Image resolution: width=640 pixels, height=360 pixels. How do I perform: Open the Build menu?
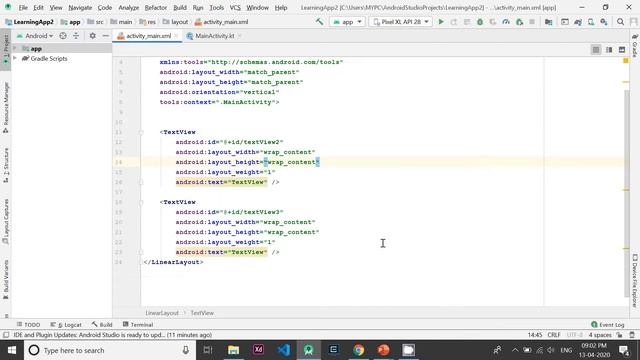pyautogui.click(x=180, y=7)
